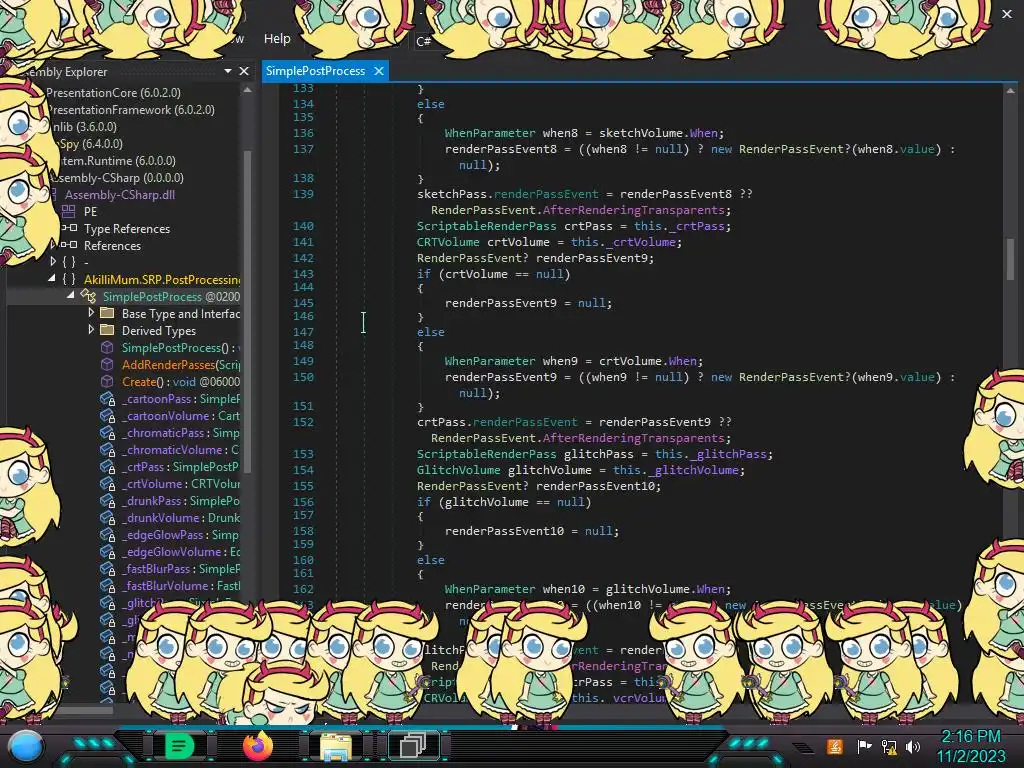
Task: Click the _drunkPass field icon
Action: pyautogui.click(x=108, y=500)
